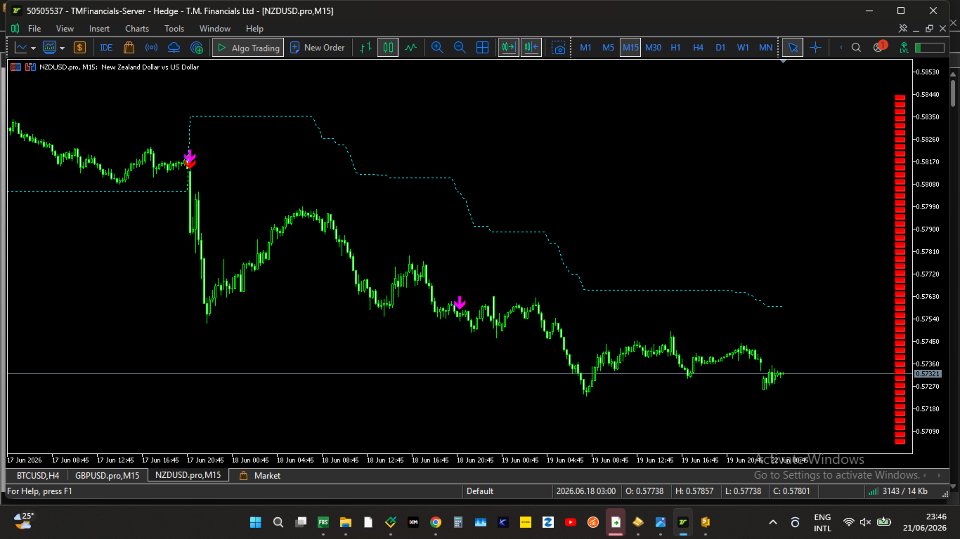Switch chart to line chart type
Viewport: 960px width, 539px height.
(411, 47)
